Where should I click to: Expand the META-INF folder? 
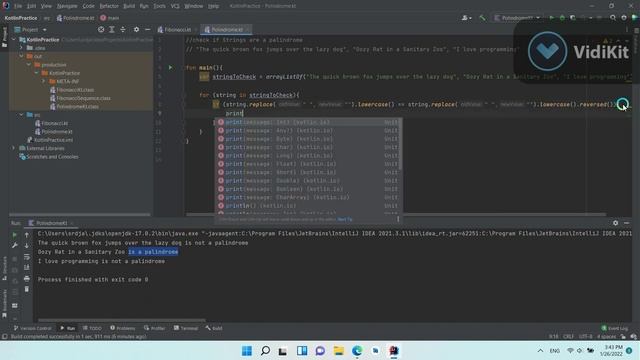pos(44,81)
